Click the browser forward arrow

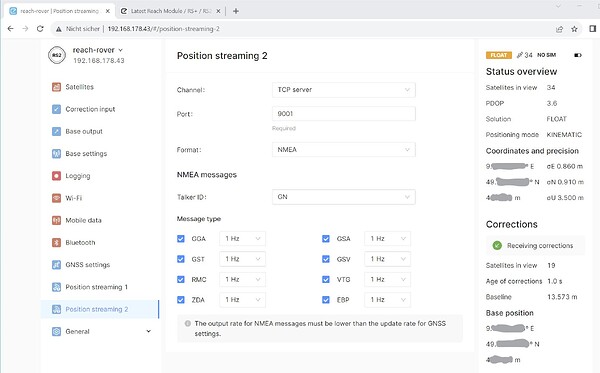[x=25, y=29]
